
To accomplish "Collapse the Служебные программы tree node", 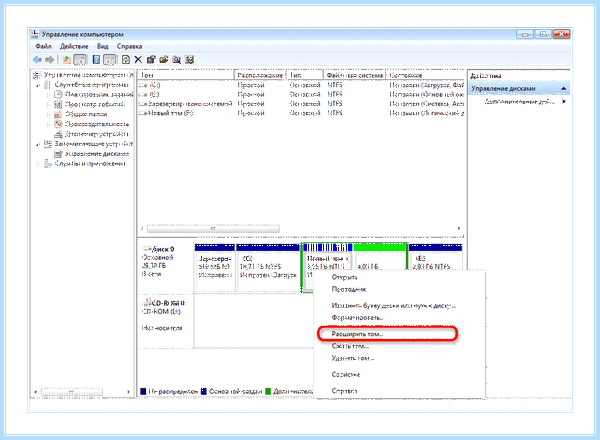I will coord(38,85).
